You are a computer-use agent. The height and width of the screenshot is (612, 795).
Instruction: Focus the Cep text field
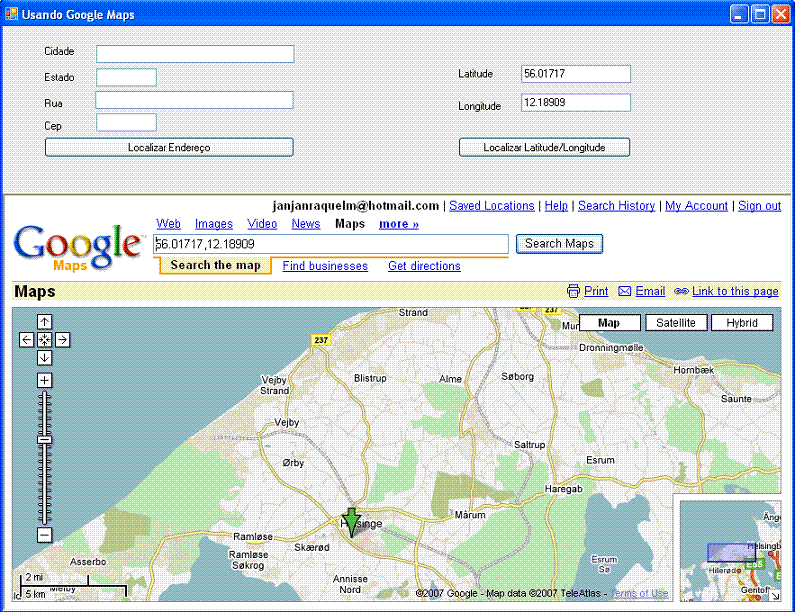click(126, 122)
